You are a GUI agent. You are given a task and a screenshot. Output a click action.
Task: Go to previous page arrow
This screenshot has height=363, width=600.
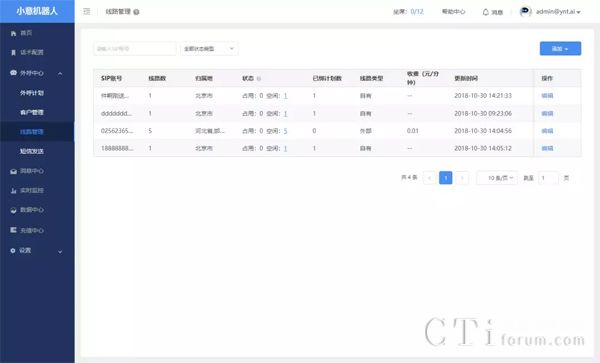coord(430,178)
